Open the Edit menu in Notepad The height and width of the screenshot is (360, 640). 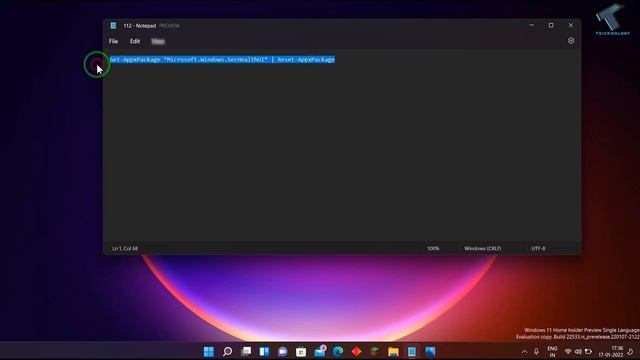click(x=135, y=41)
